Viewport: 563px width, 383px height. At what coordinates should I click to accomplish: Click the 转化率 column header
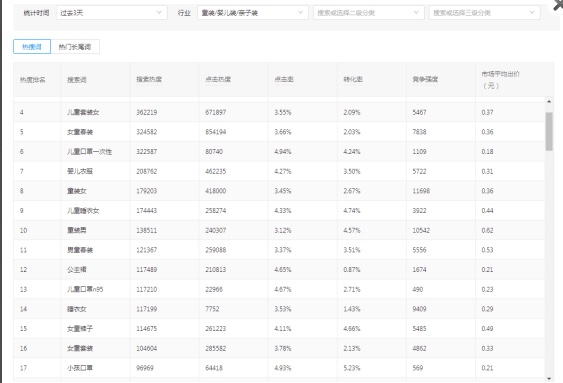pyautogui.click(x=353, y=79)
